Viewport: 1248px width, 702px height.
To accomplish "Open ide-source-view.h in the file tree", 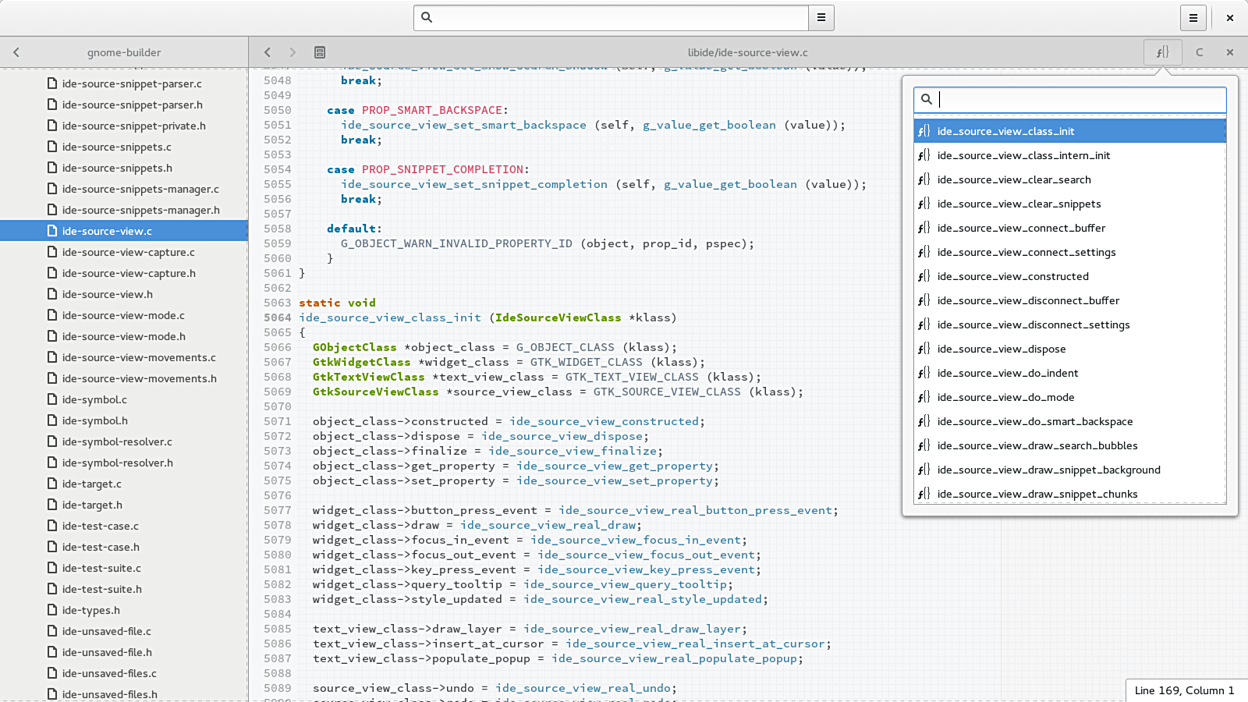I will pos(107,294).
